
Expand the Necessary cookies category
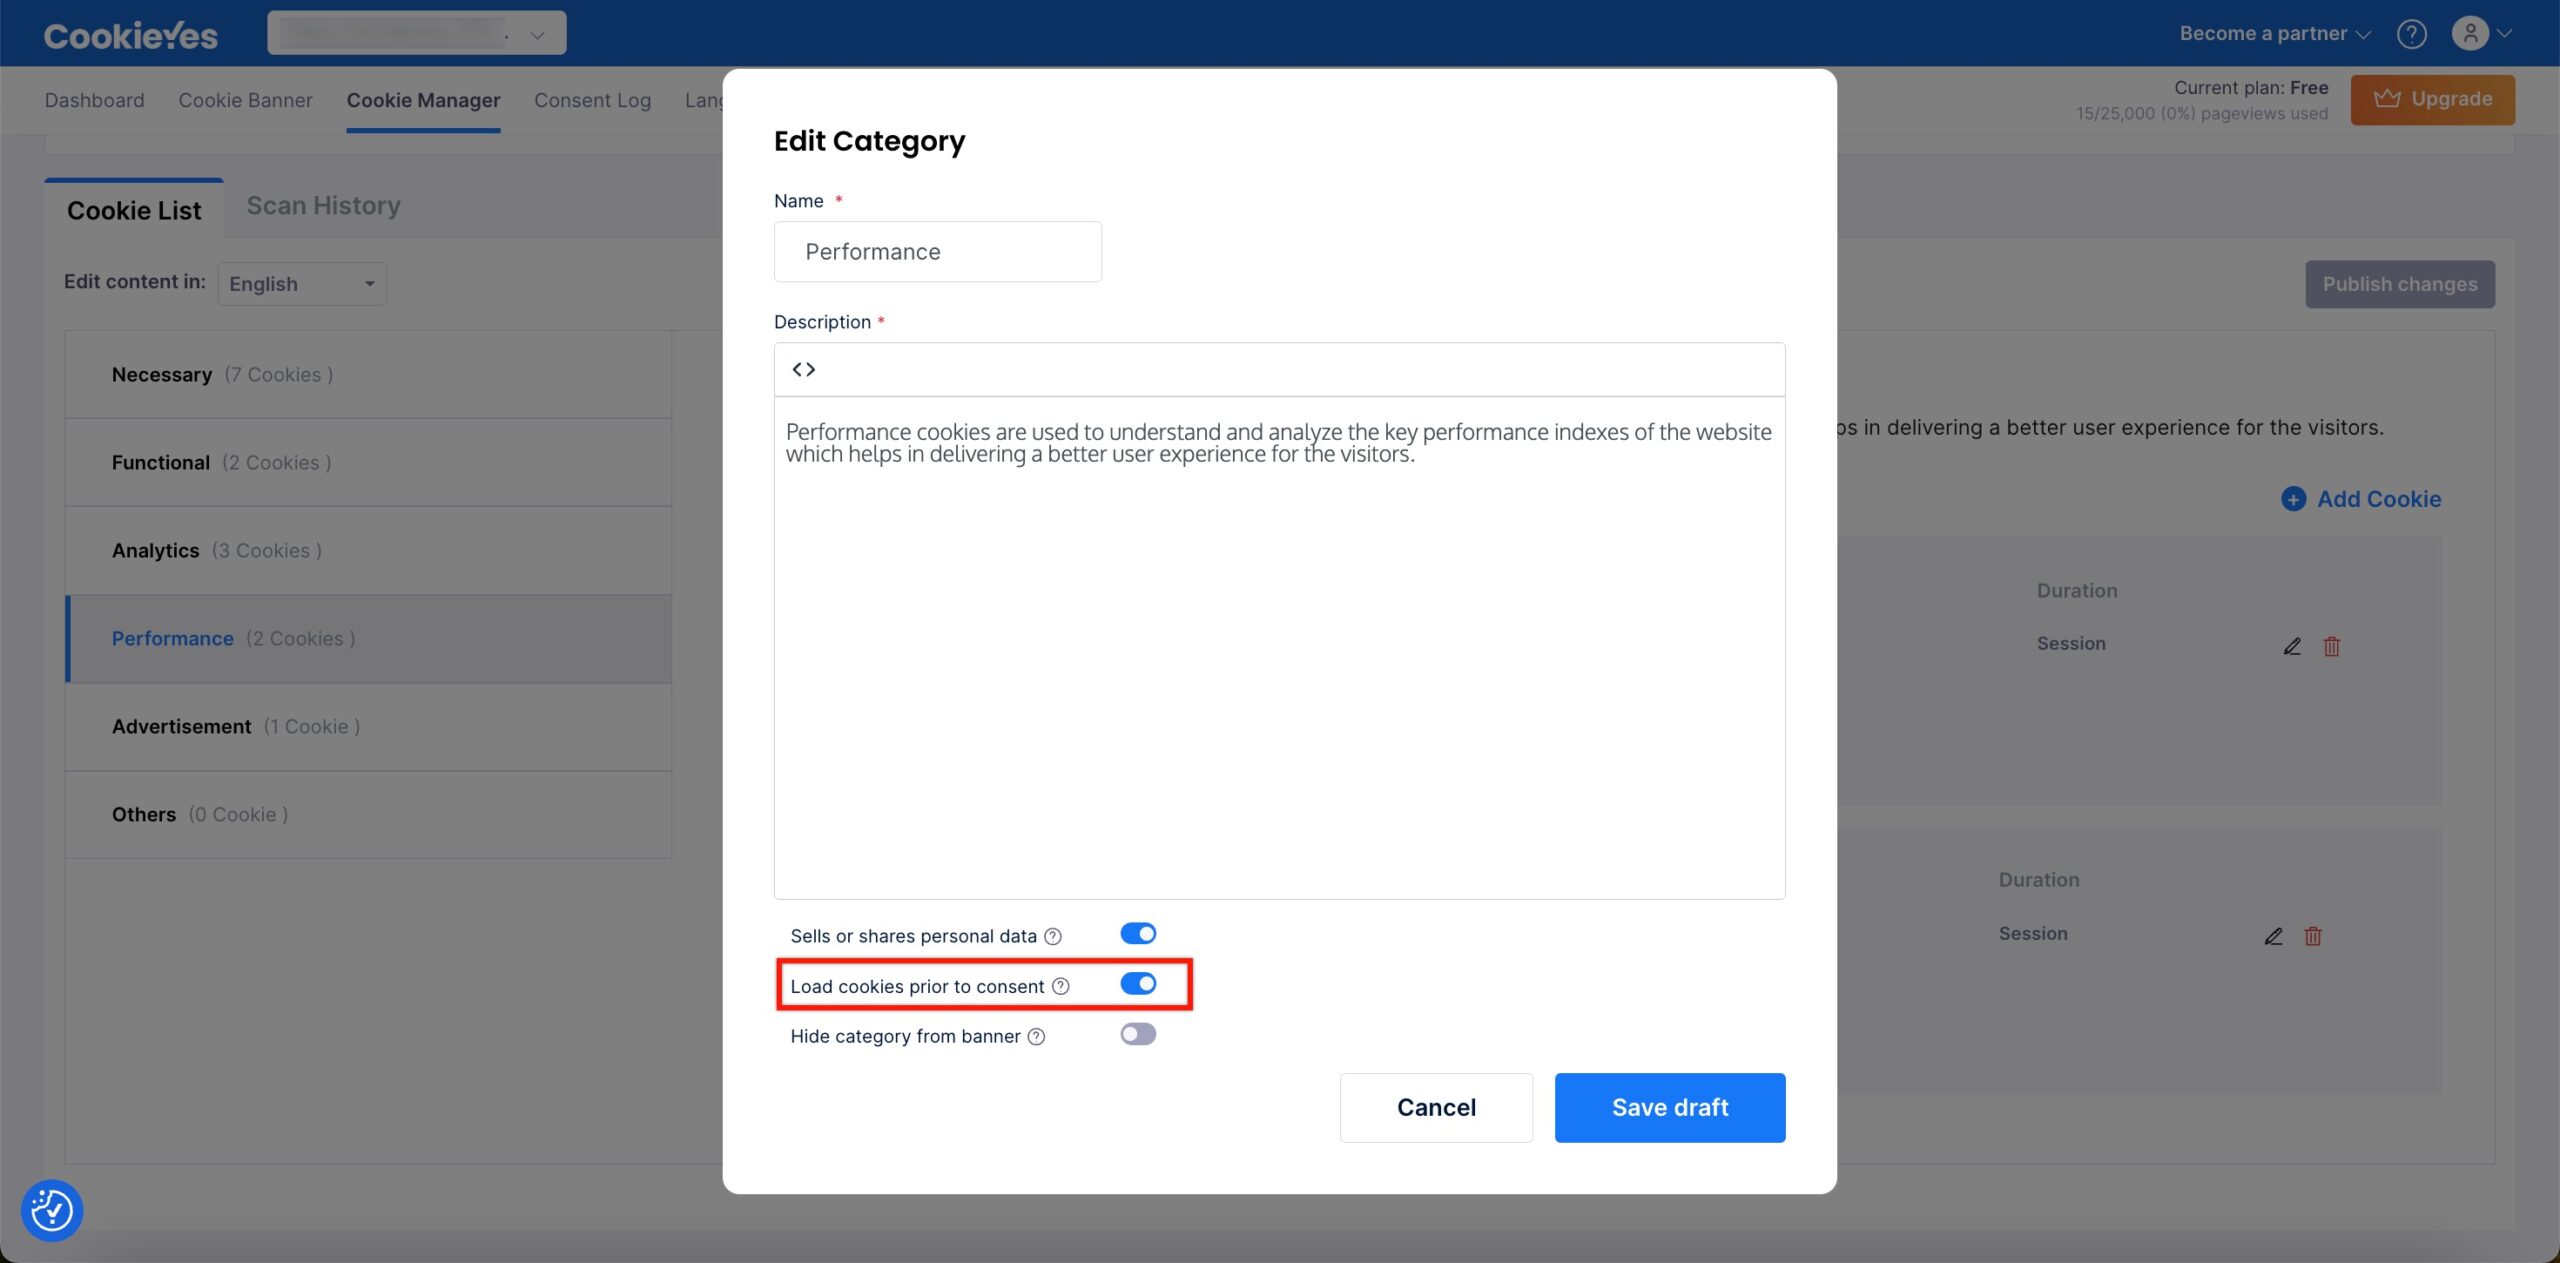367,374
